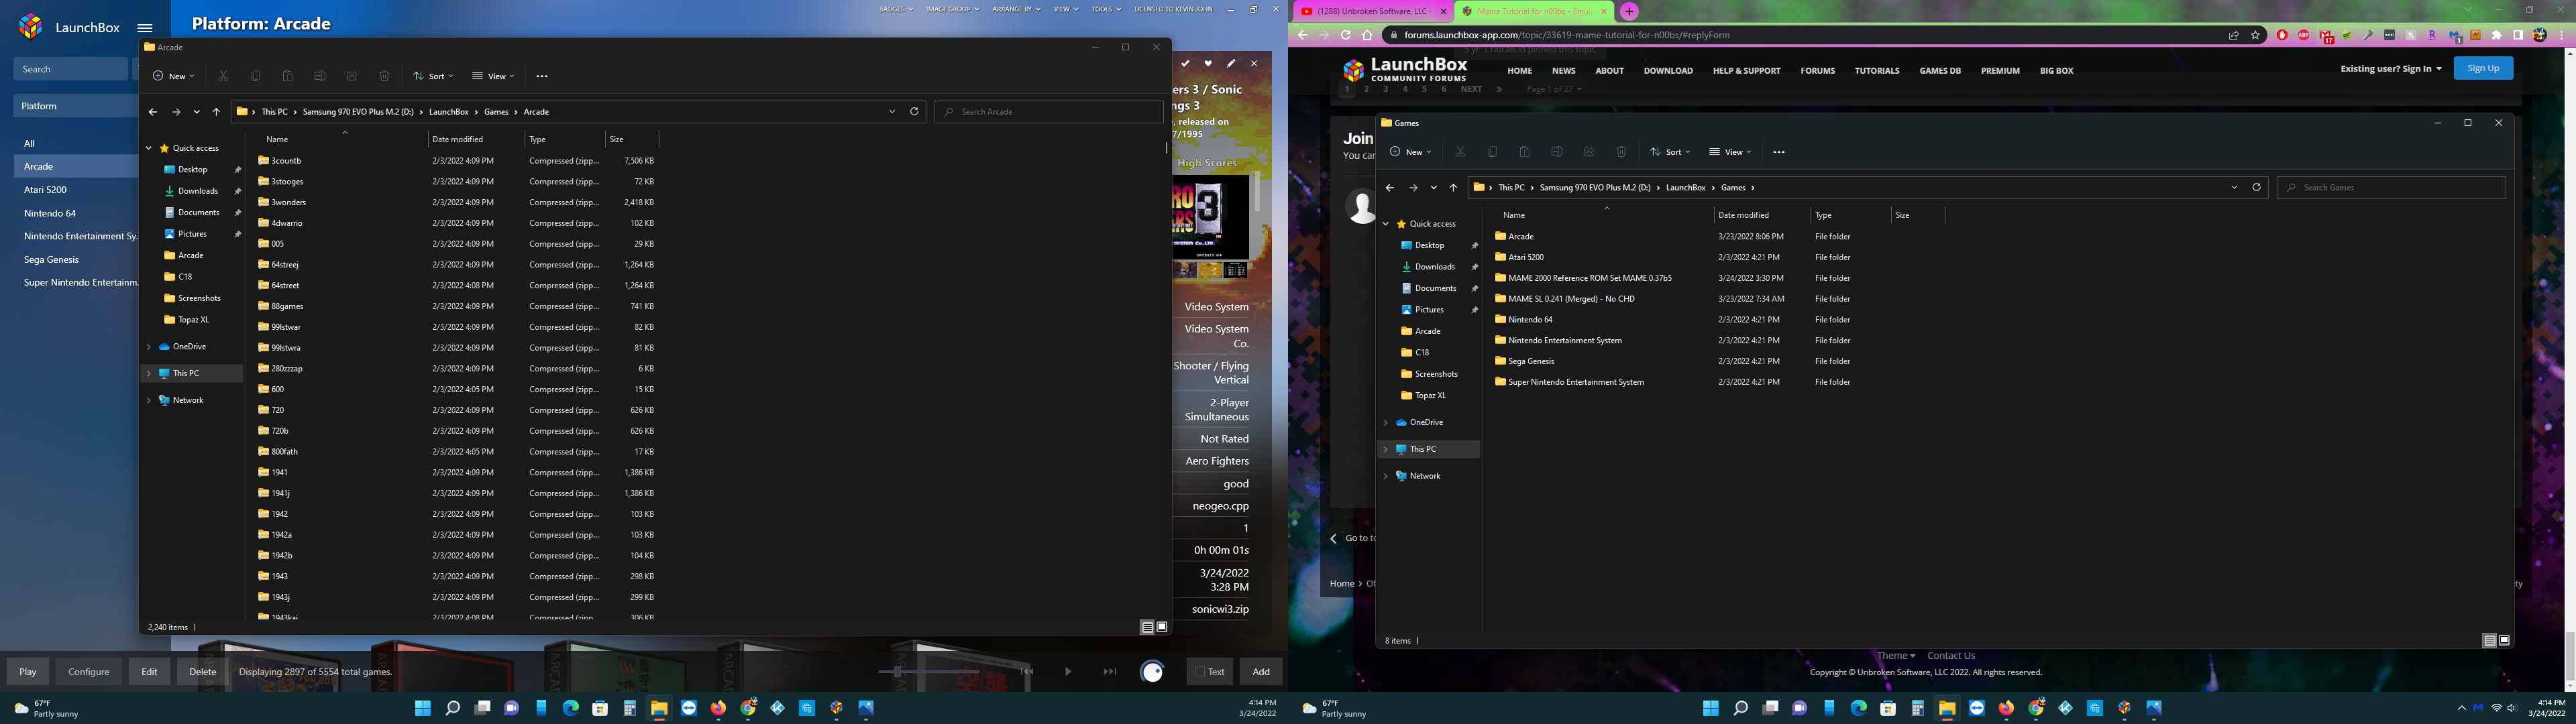2576x724 pixels.
Task: Click the Configure button in LaunchBox
Action: click(x=89, y=672)
